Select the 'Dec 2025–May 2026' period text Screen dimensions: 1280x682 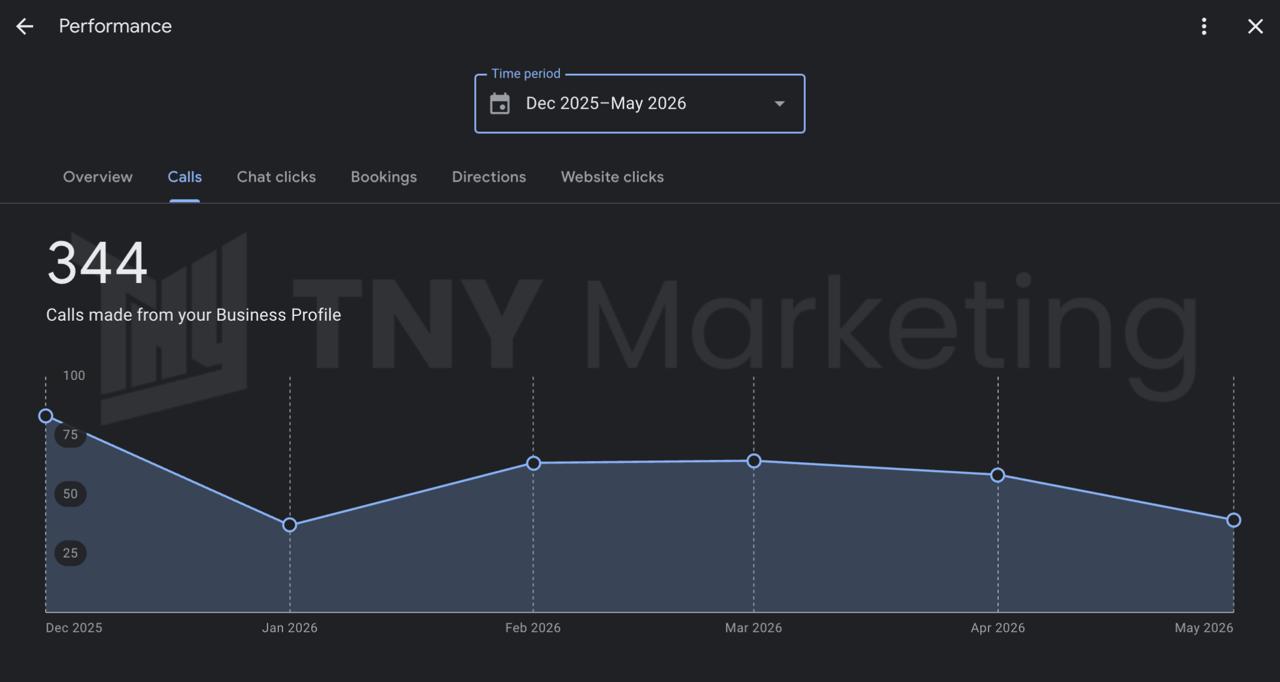pyautogui.click(x=606, y=103)
